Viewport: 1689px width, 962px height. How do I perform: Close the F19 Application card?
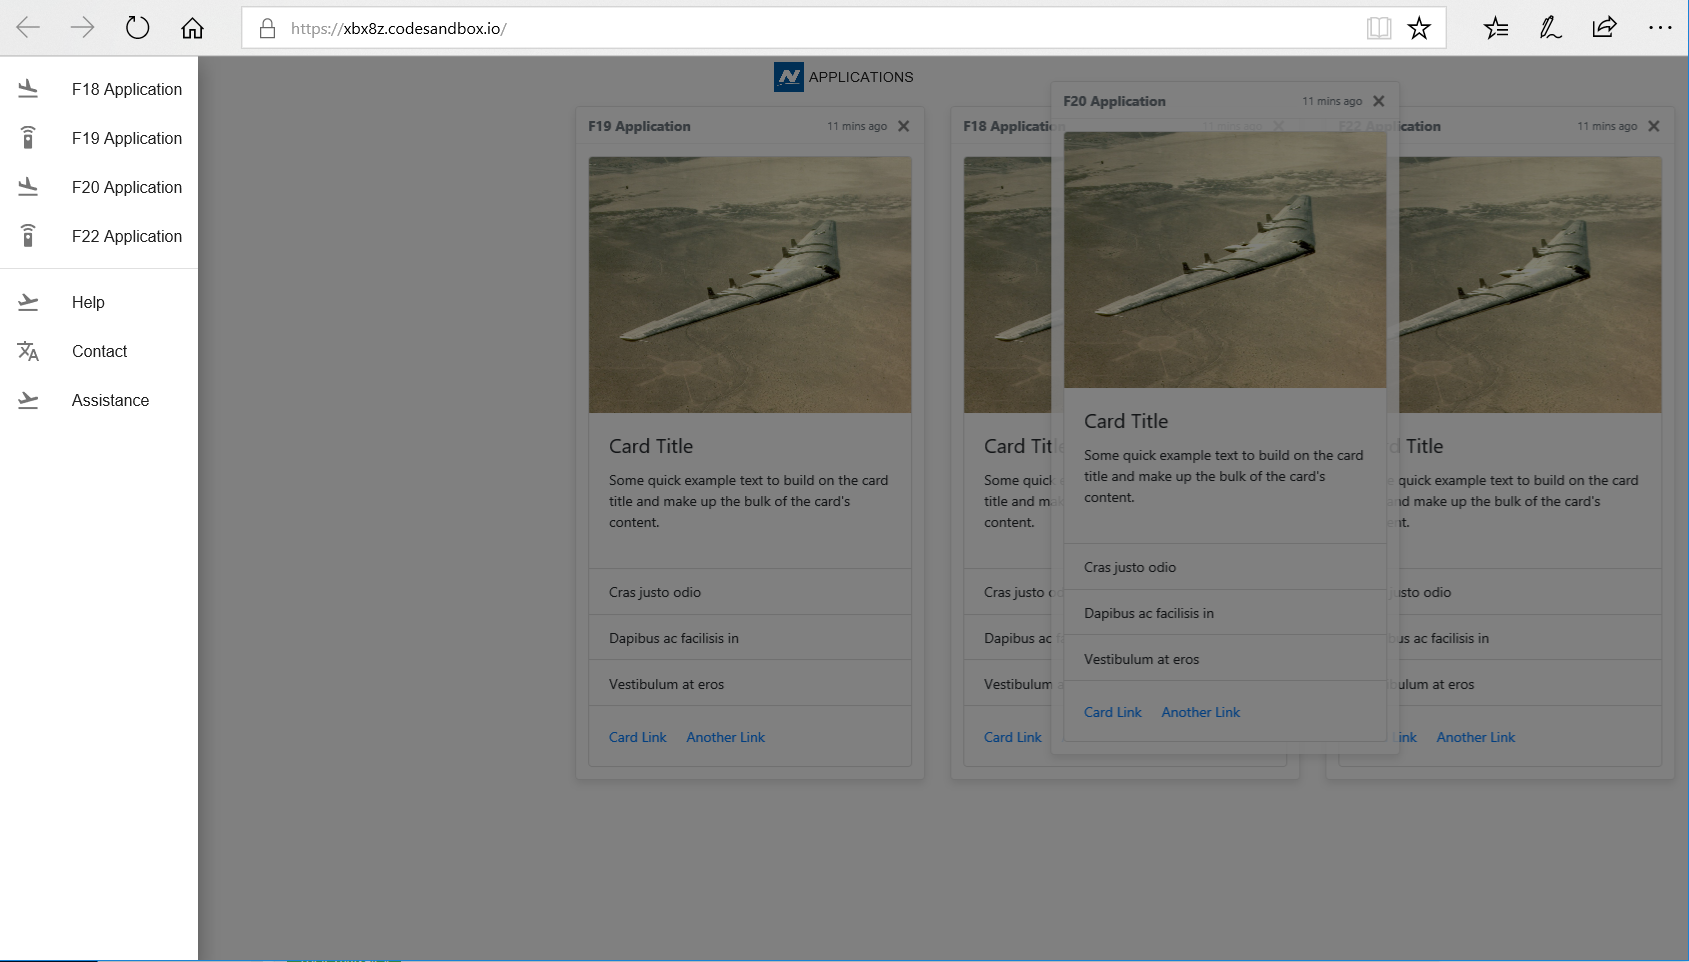pos(904,126)
